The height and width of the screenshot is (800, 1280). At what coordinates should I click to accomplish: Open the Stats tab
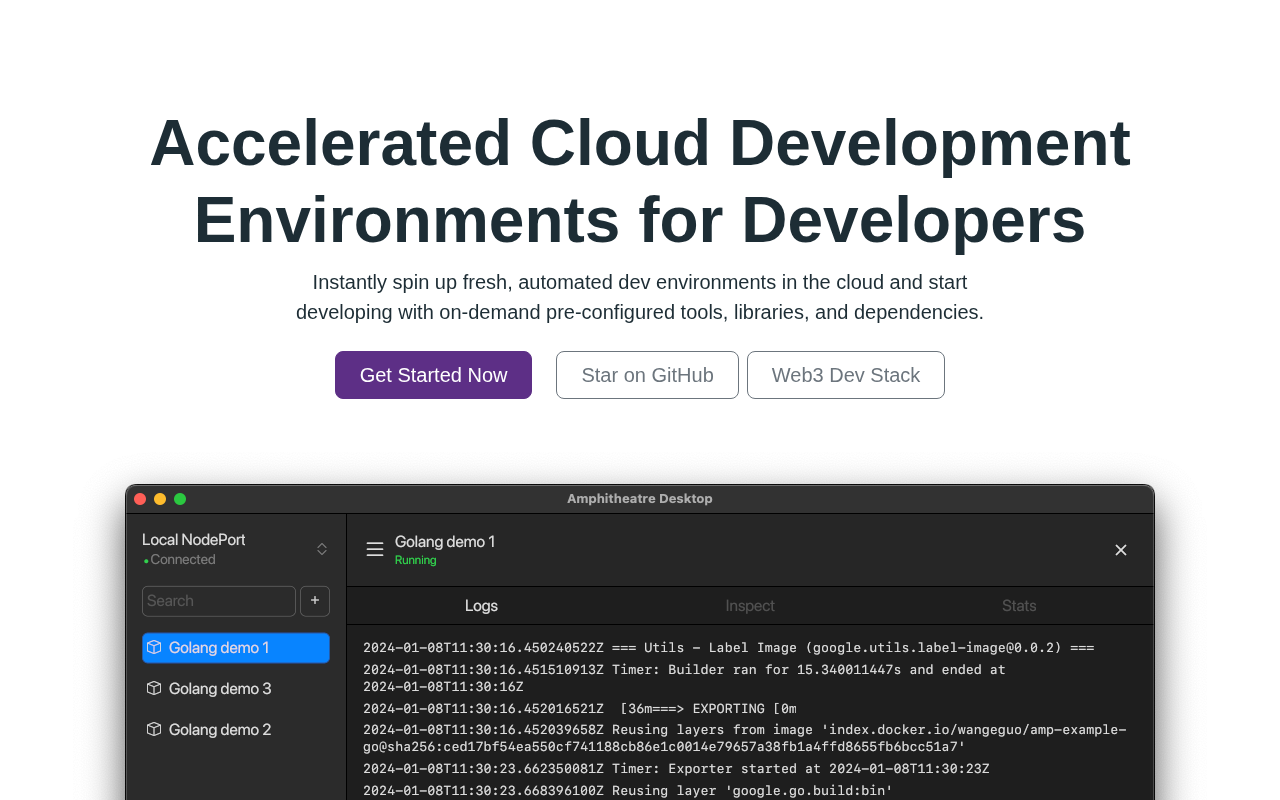point(1019,606)
